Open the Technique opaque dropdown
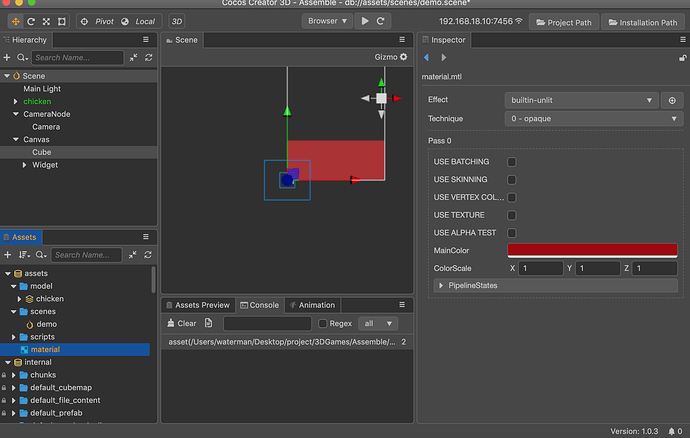Image resolution: width=690 pixels, height=438 pixels. 594,119
